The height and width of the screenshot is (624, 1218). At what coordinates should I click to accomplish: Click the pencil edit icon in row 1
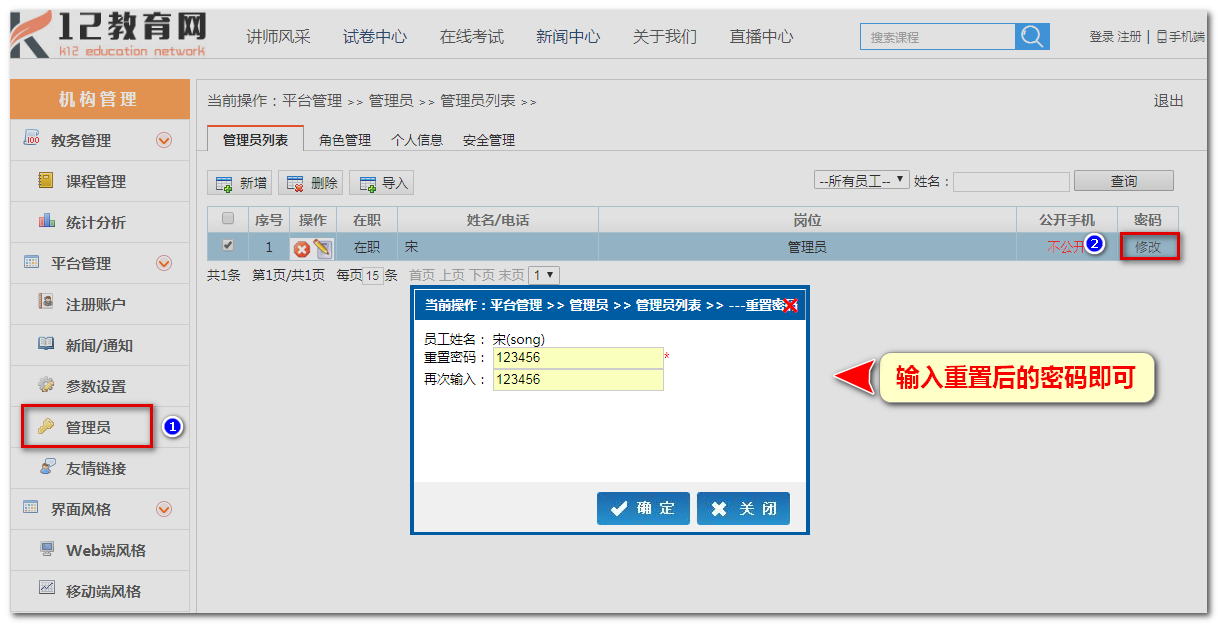[x=322, y=248]
